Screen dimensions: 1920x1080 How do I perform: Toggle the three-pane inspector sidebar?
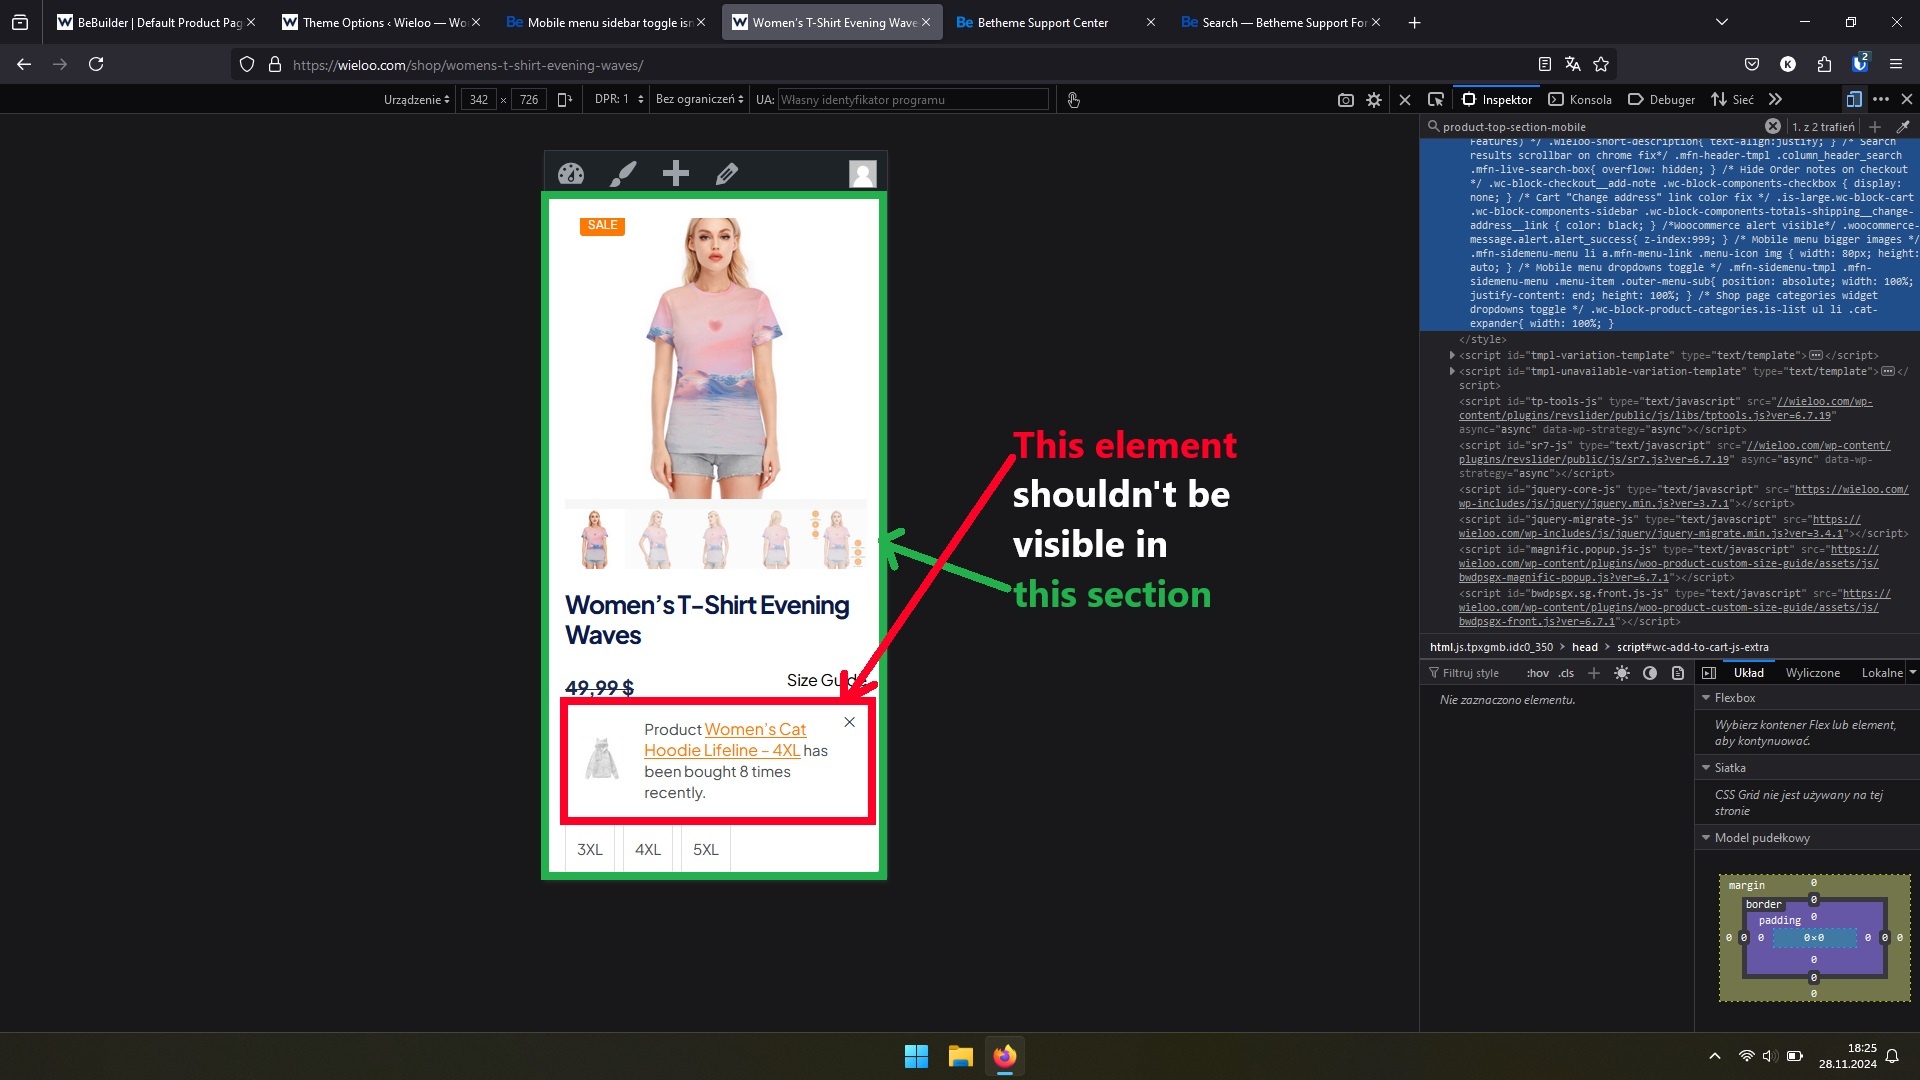point(1709,673)
